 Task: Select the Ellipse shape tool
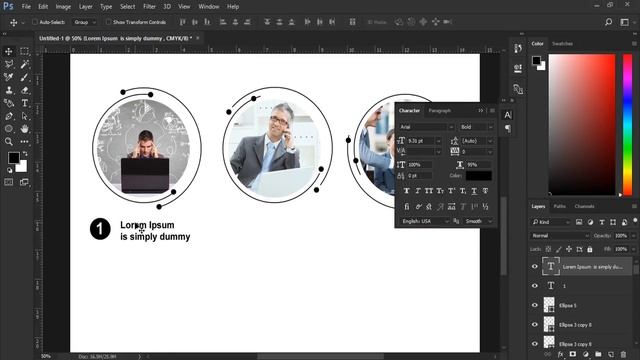click(x=9, y=129)
